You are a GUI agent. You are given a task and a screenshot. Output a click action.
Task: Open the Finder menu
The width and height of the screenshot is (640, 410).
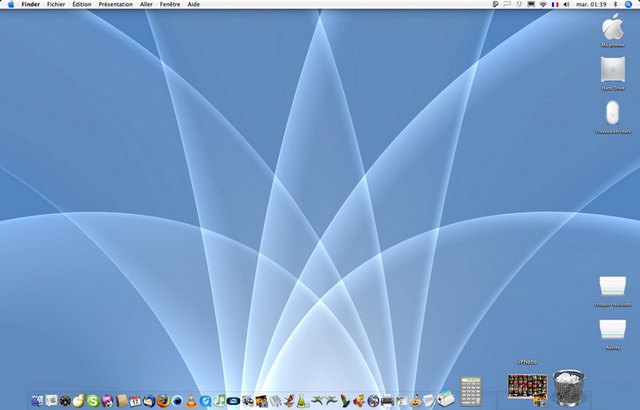31,4
